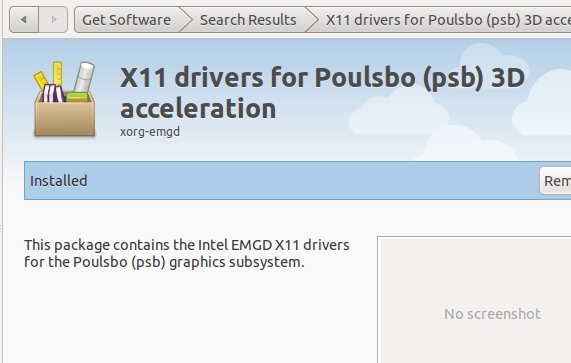Click the cloud decoration in header banner
The height and width of the screenshot is (363, 571).
point(398,112)
